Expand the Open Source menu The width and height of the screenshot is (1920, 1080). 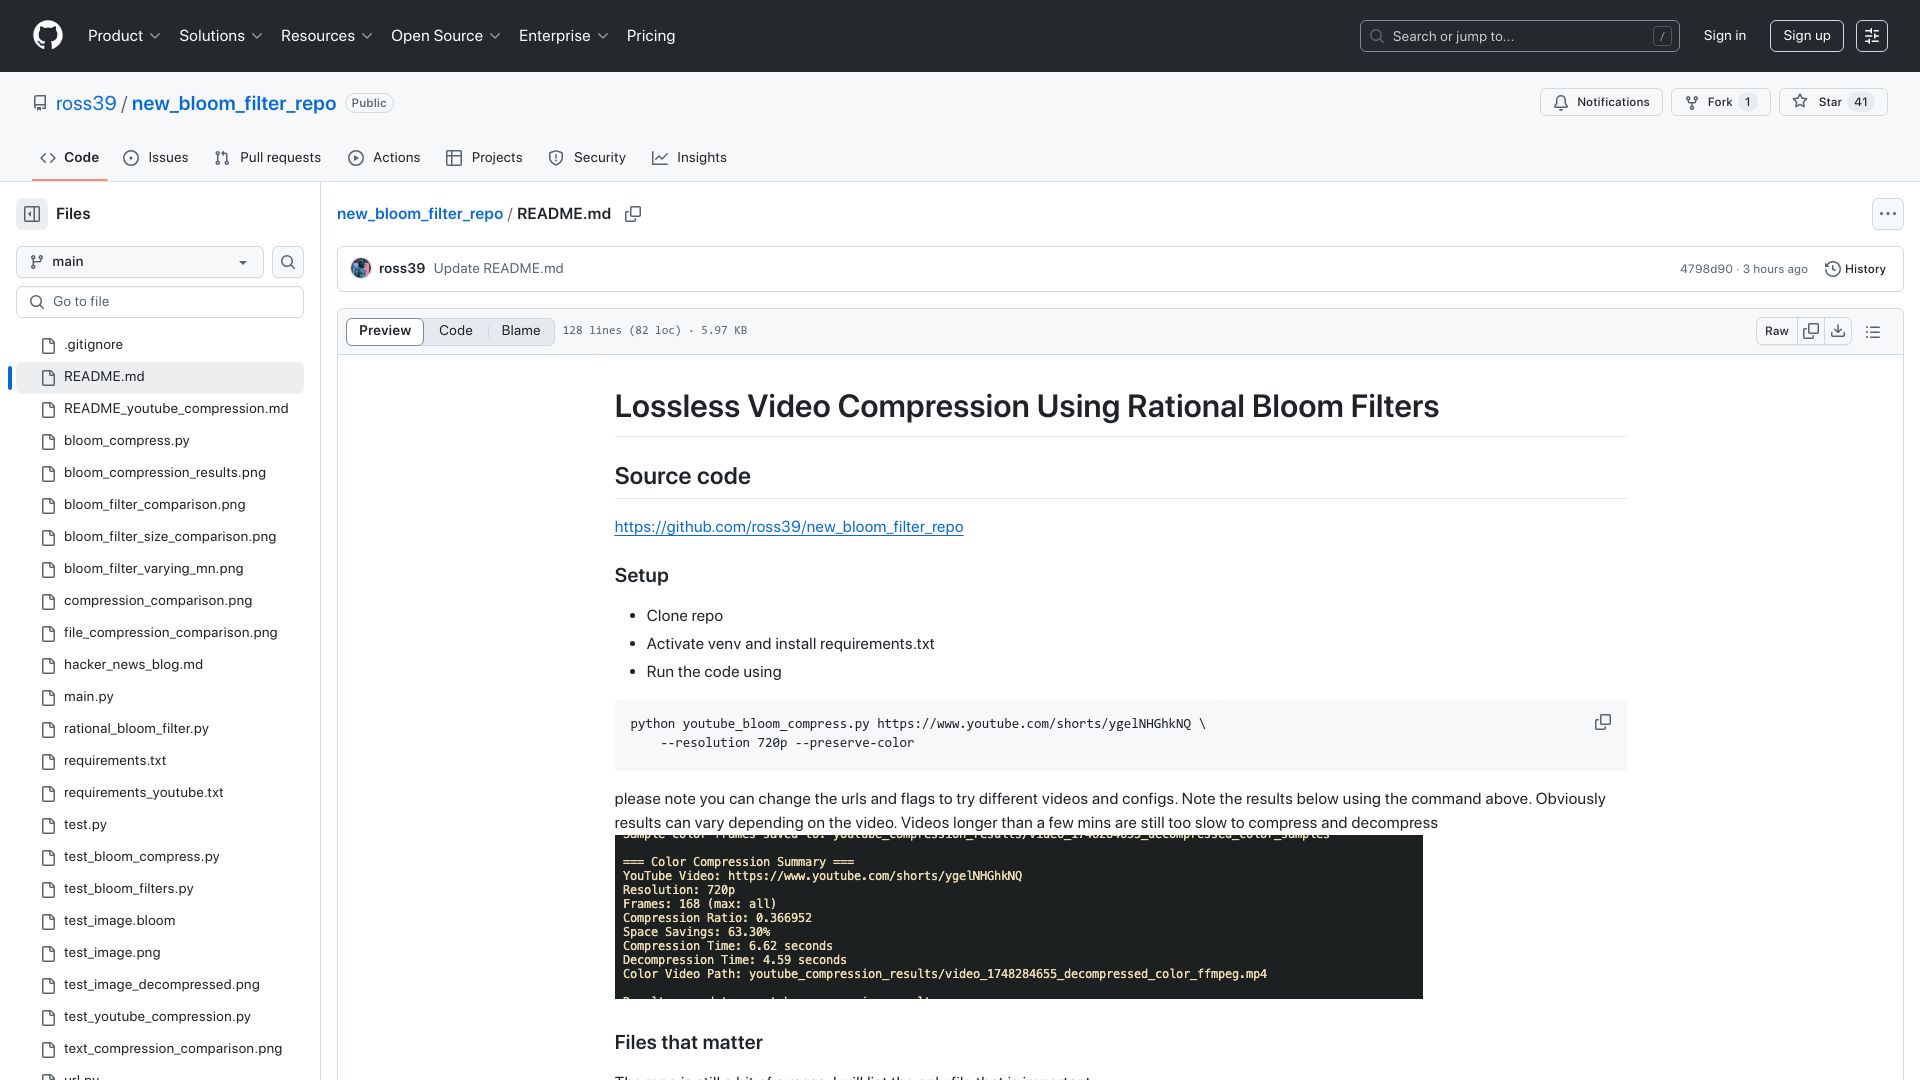446,36
